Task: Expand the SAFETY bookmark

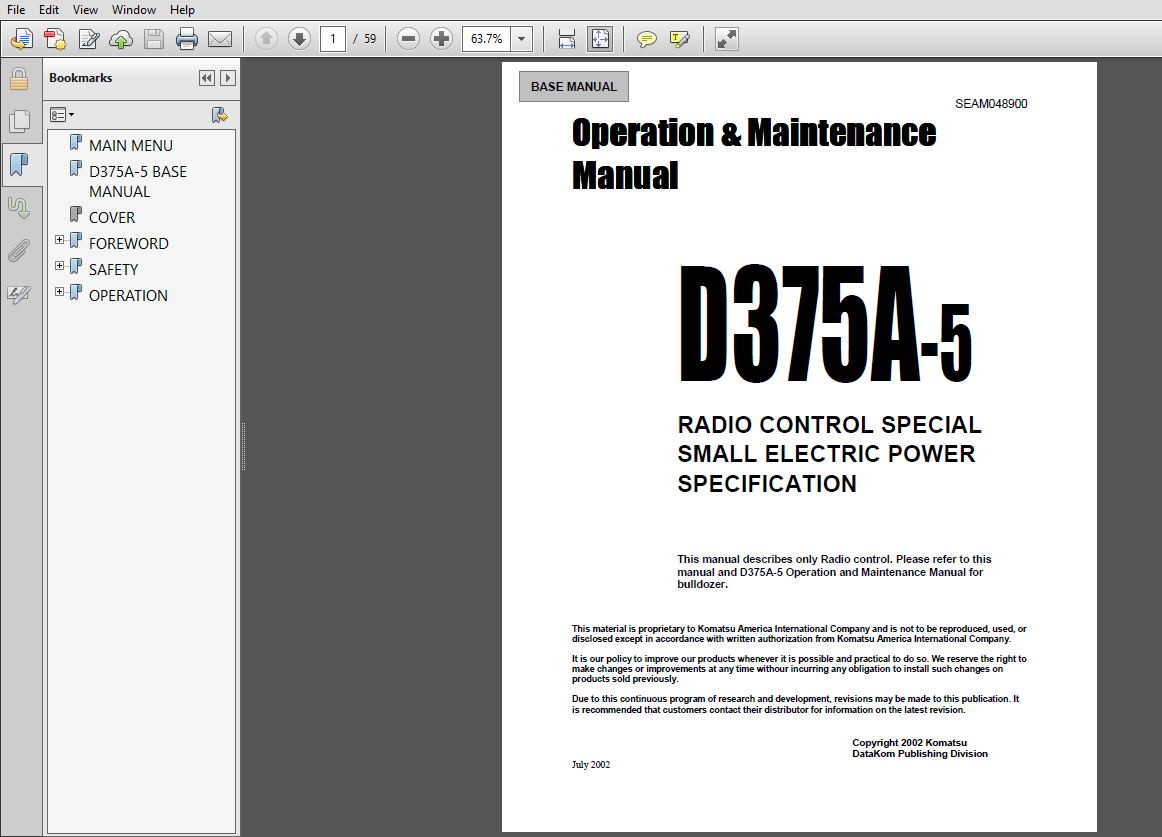Action: (x=59, y=266)
